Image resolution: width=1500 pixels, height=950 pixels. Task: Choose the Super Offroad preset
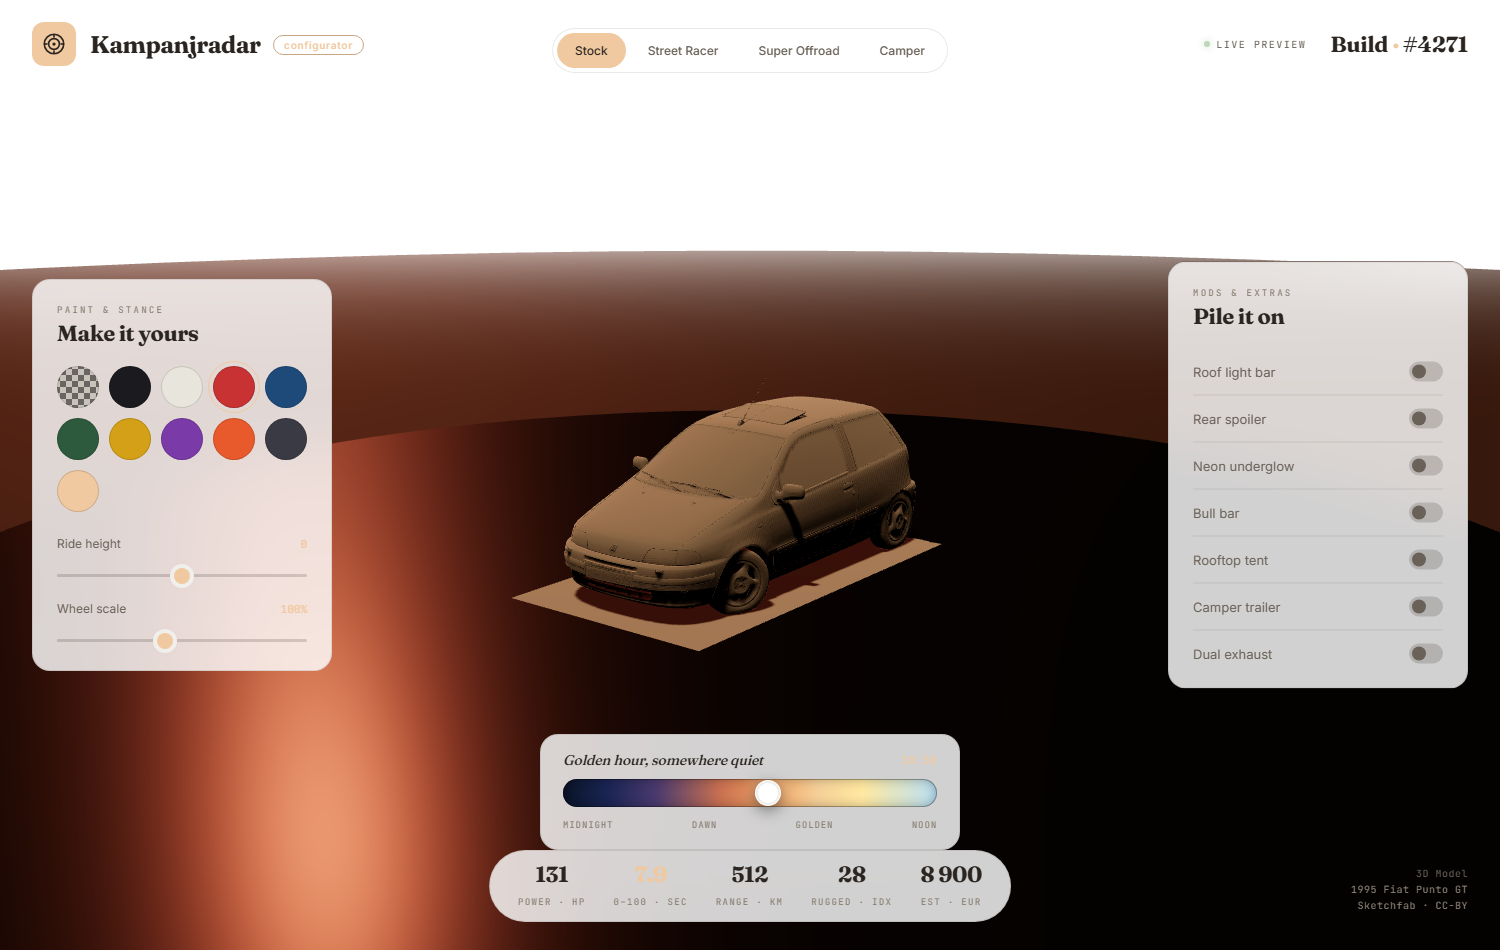(799, 51)
